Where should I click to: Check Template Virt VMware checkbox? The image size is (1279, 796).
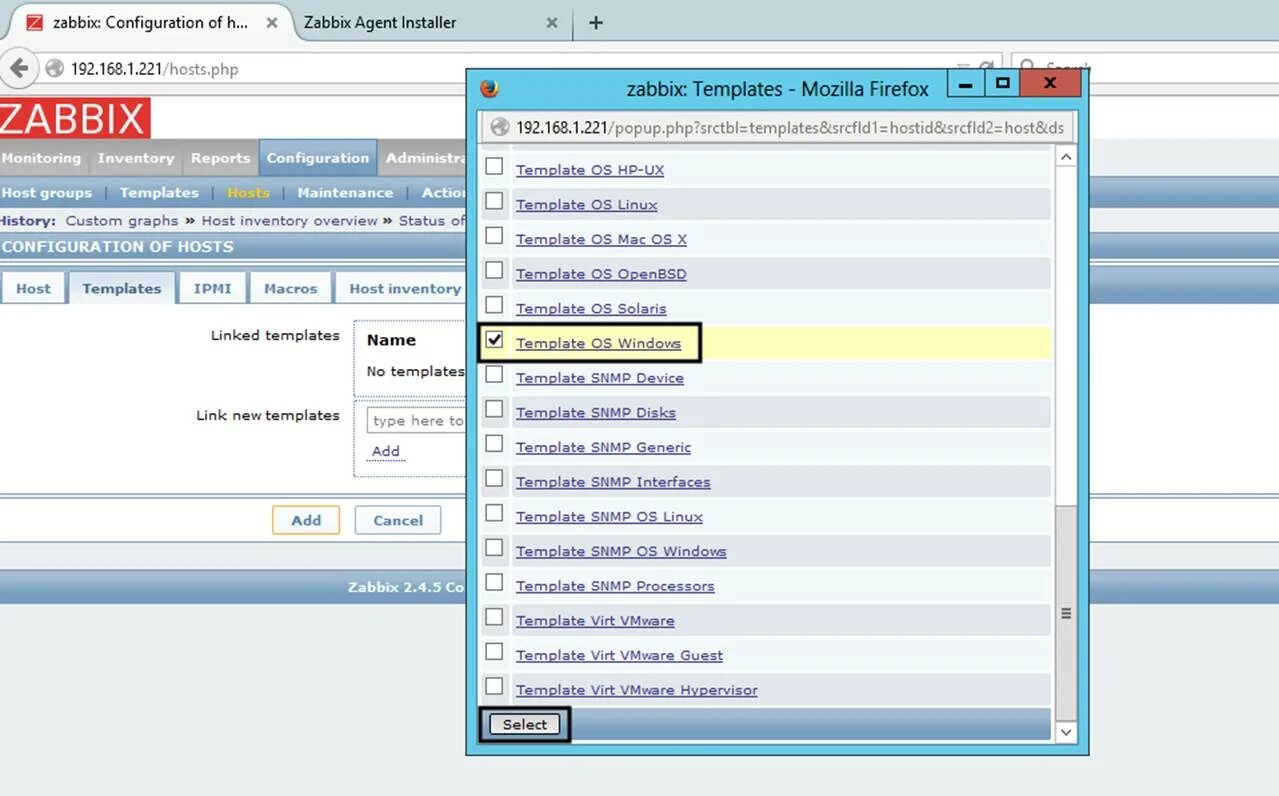pyautogui.click(x=494, y=617)
